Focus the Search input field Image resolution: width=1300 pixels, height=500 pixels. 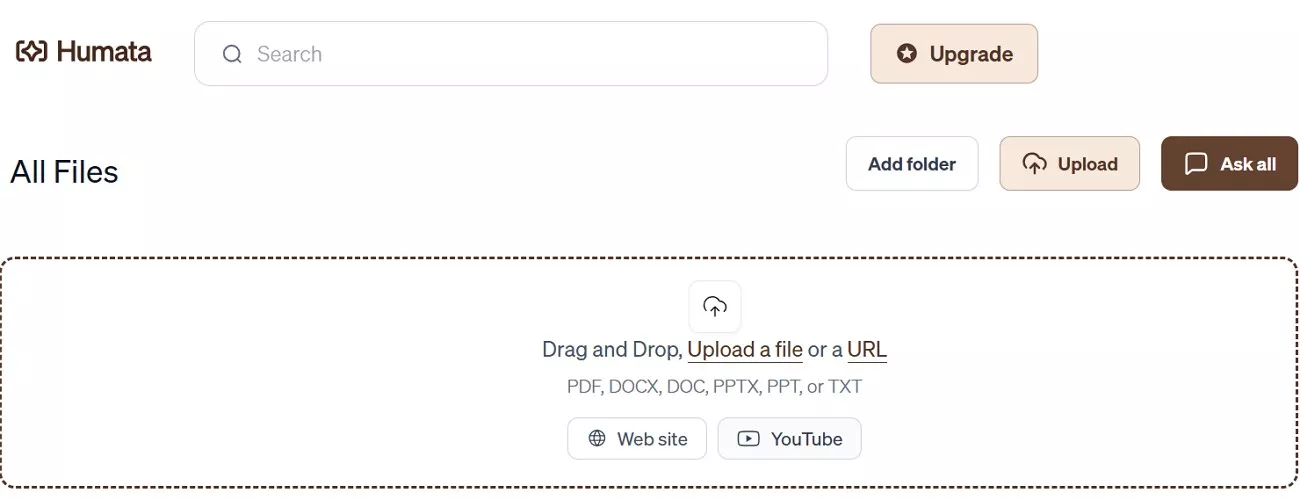tap(530, 54)
